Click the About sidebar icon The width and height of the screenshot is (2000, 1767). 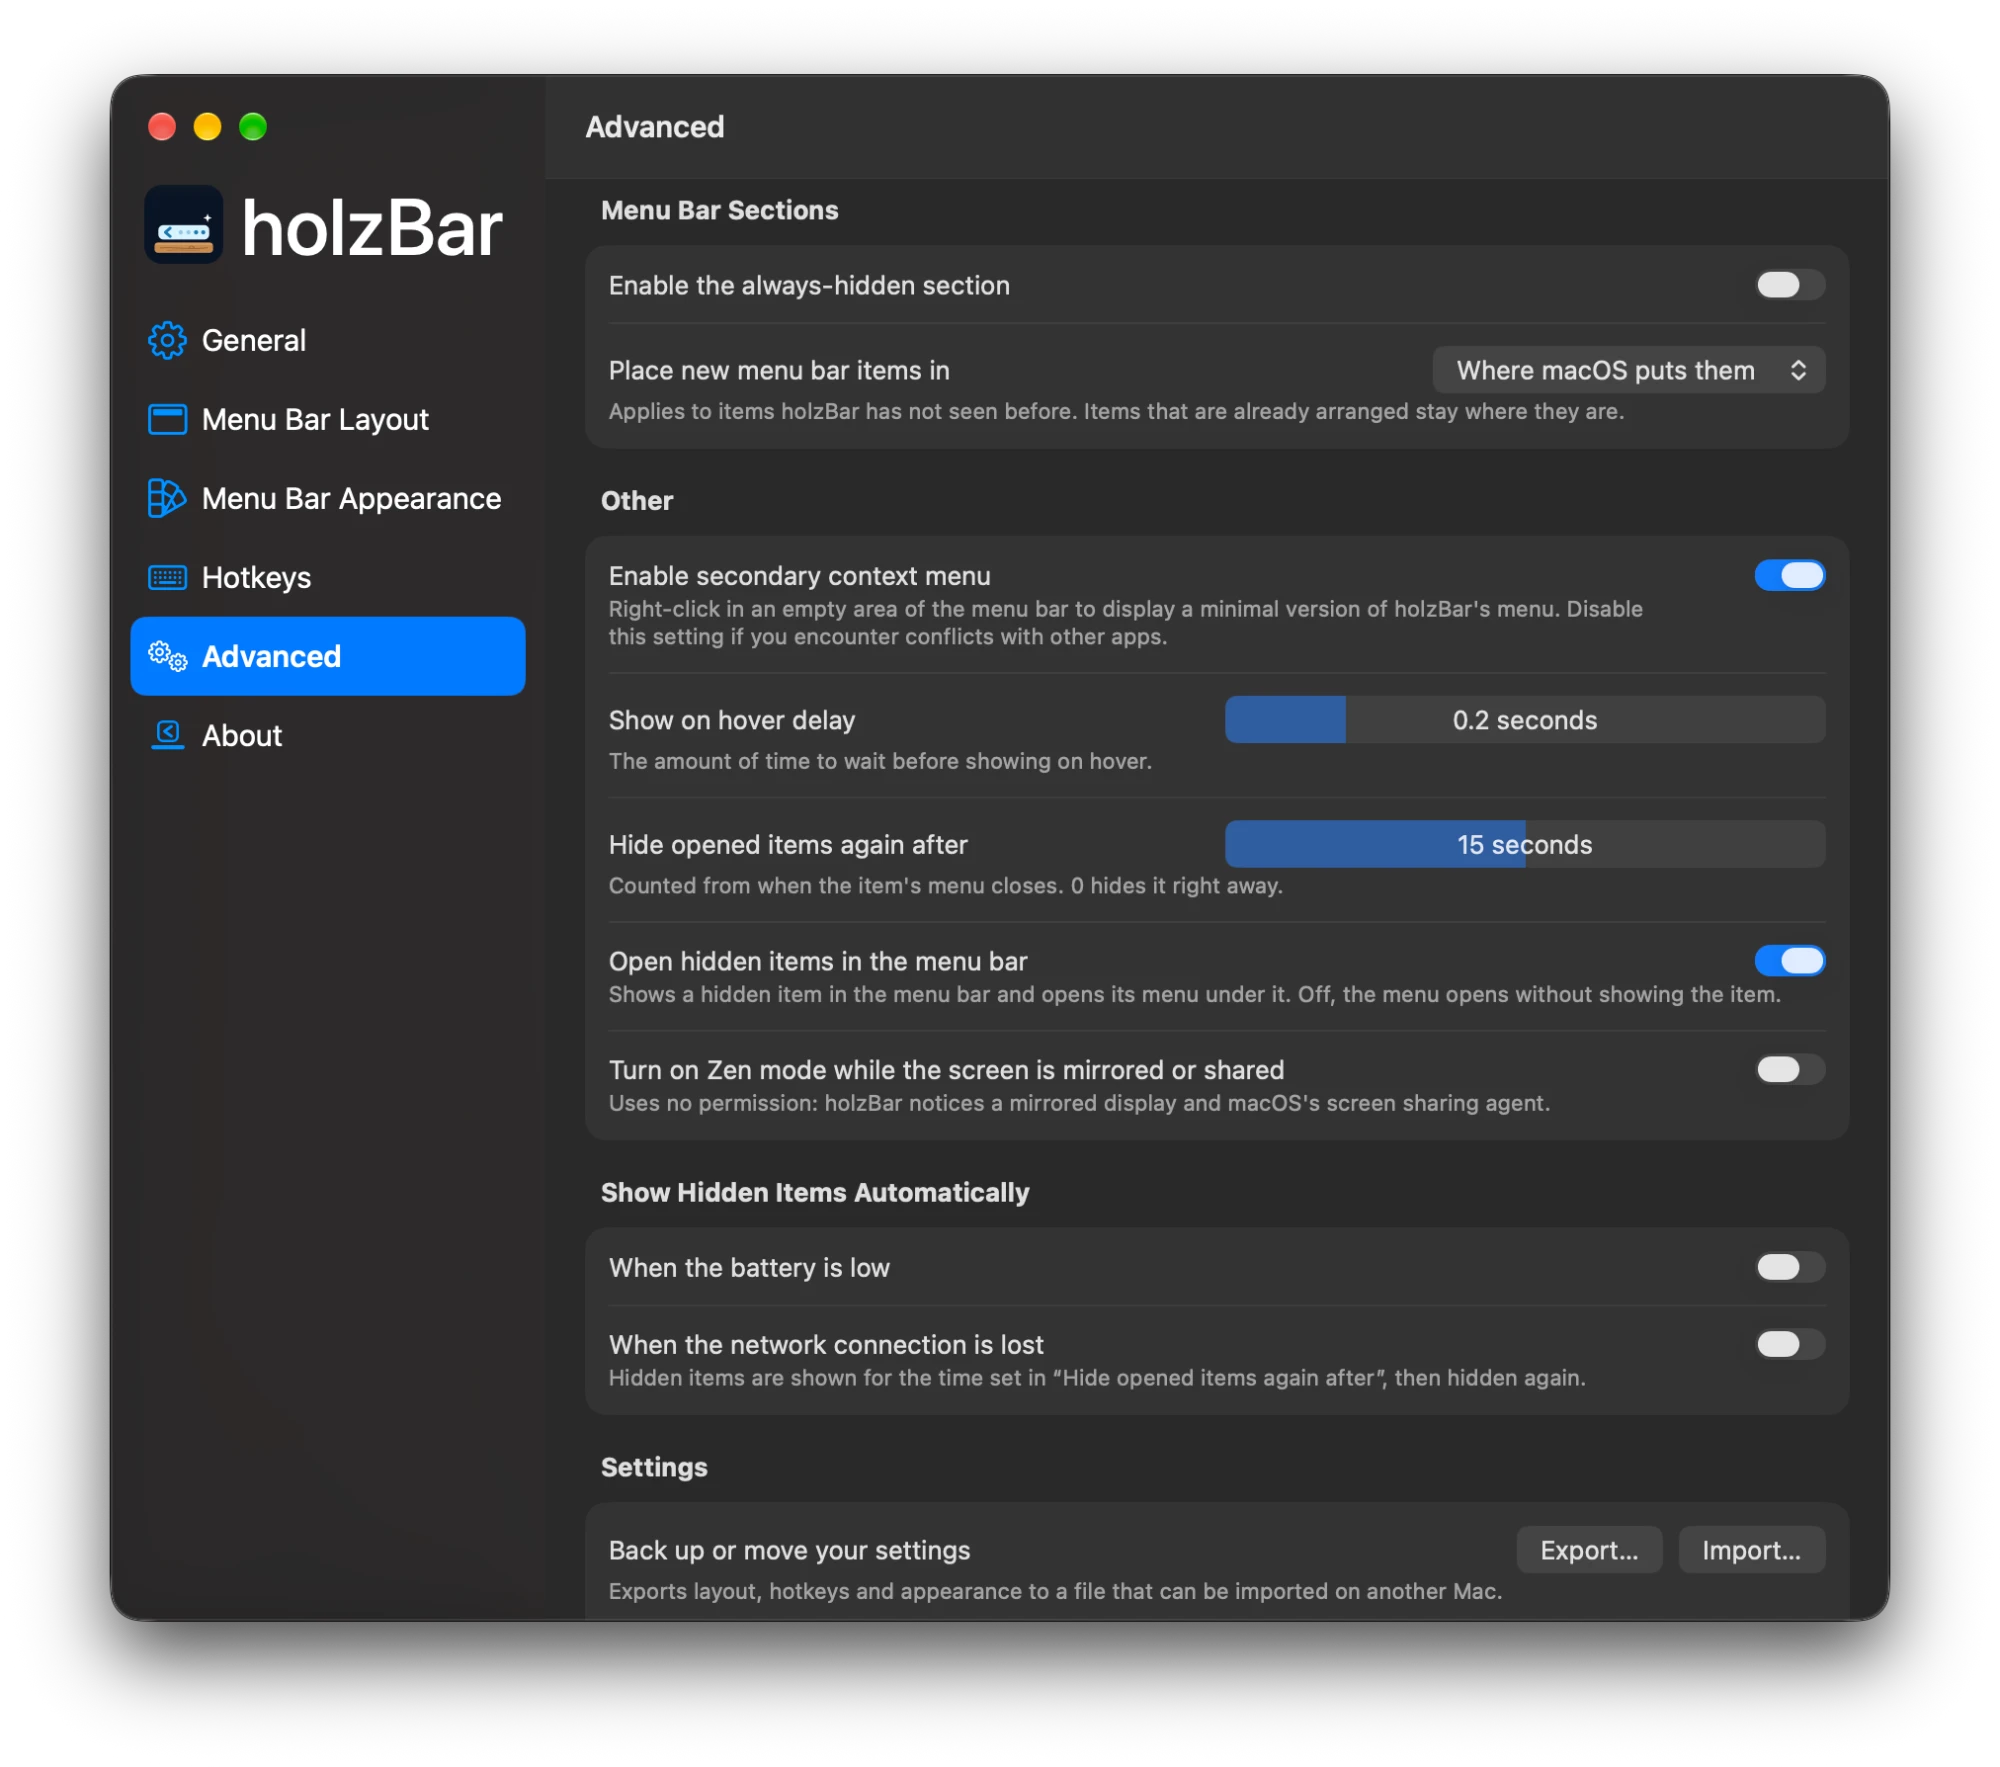click(x=167, y=736)
